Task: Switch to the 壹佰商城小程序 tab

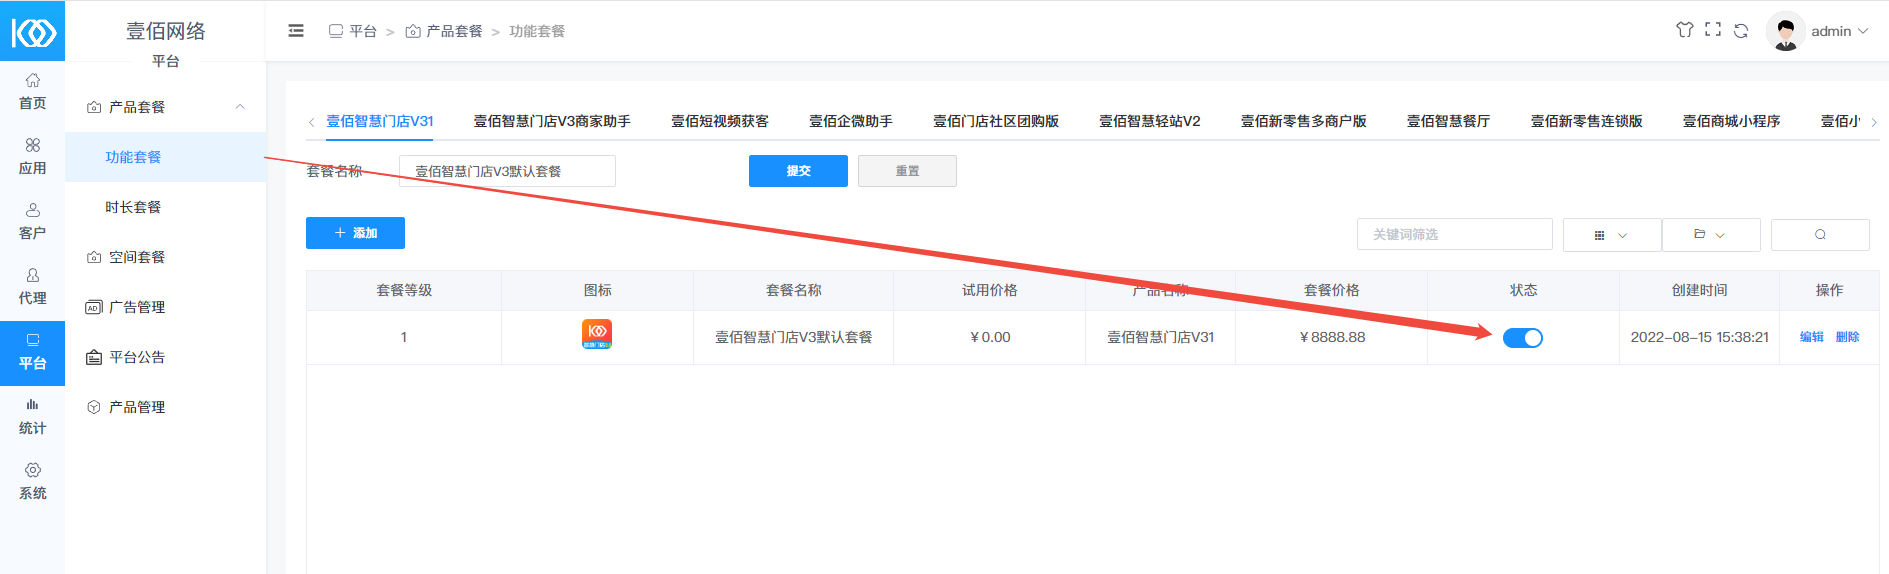Action: tap(1732, 121)
